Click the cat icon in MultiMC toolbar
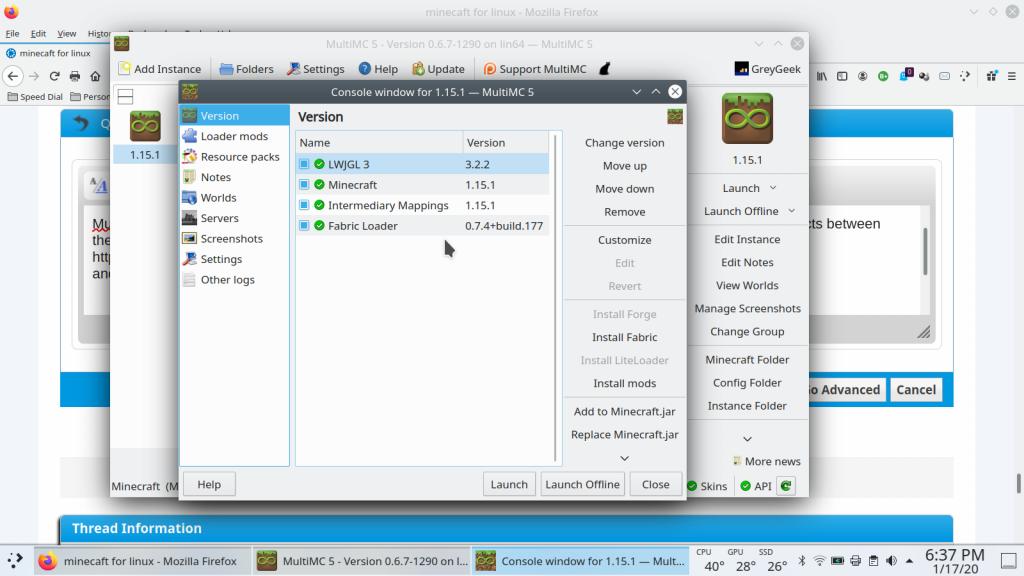 click(605, 69)
